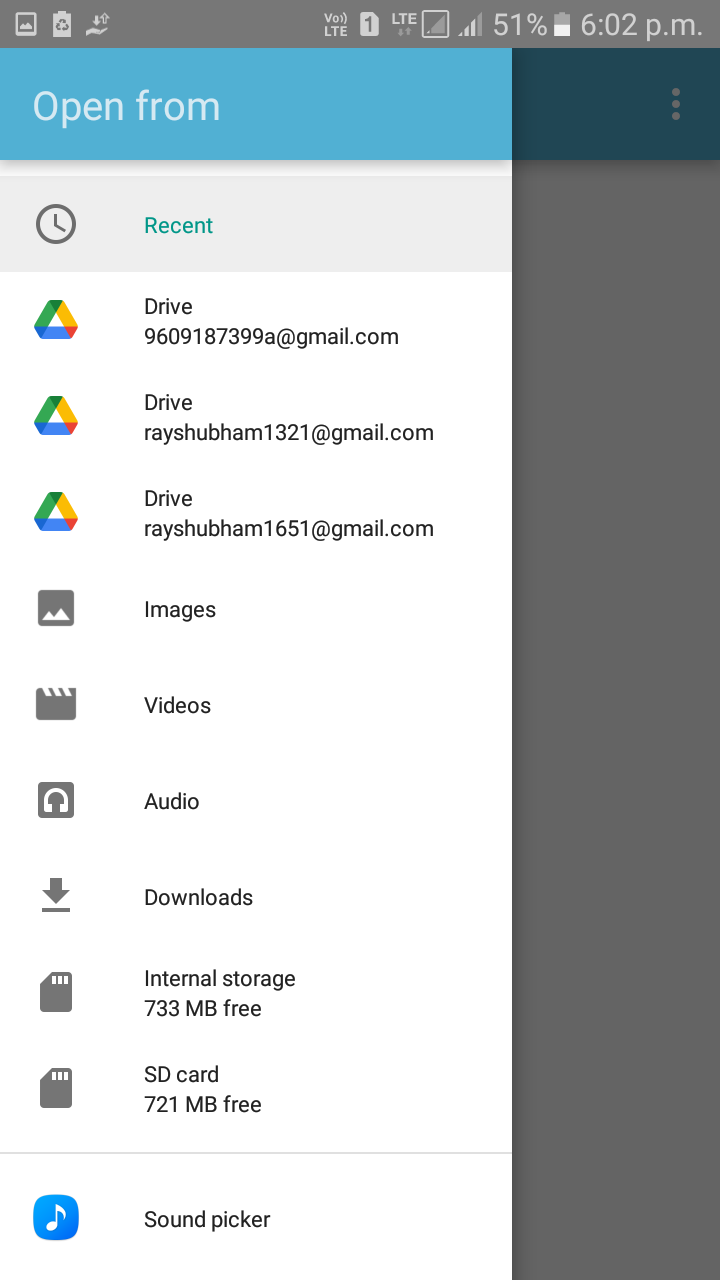Tap the Recent clock icon
720x1280 pixels.
coord(56,225)
